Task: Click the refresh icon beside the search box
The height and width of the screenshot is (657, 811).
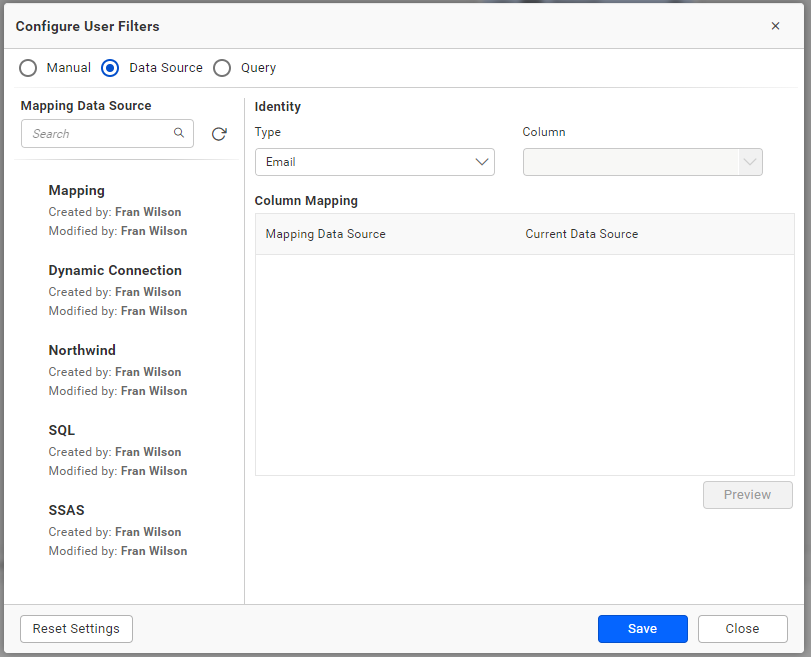Action: tap(219, 133)
